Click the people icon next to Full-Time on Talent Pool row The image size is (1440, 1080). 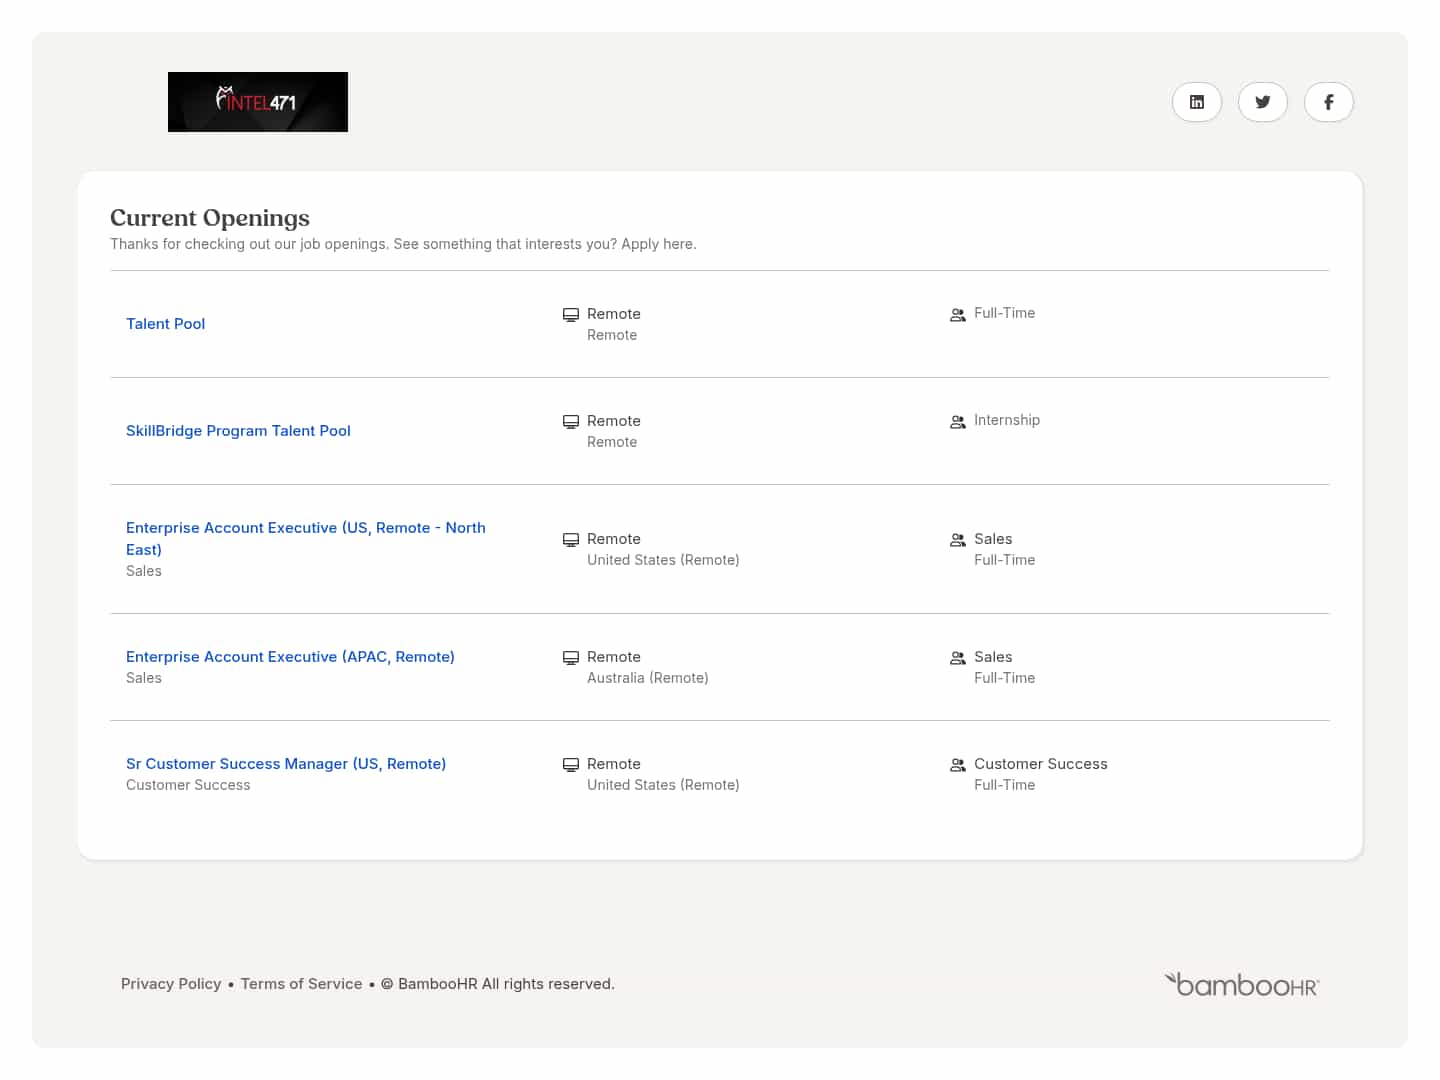click(958, 313)
